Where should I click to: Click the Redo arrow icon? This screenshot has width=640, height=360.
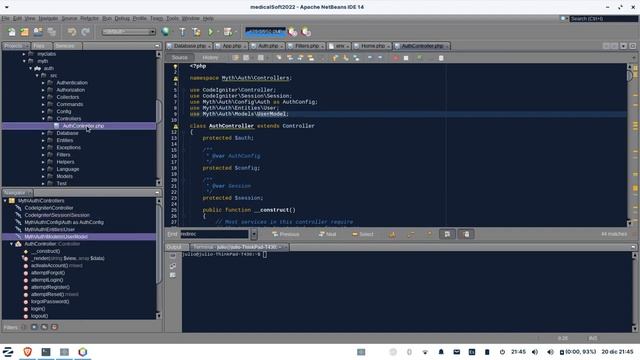85,32
